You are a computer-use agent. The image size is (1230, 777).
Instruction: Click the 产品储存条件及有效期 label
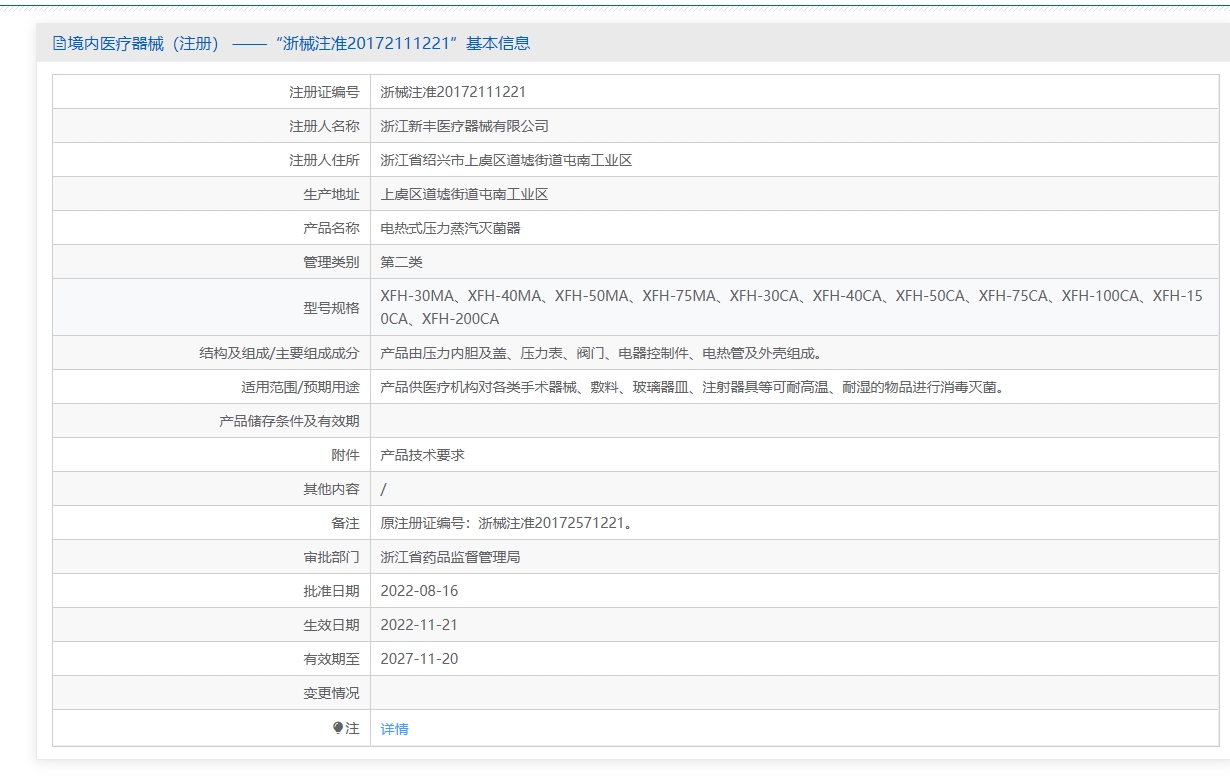(x=289, y=421)
